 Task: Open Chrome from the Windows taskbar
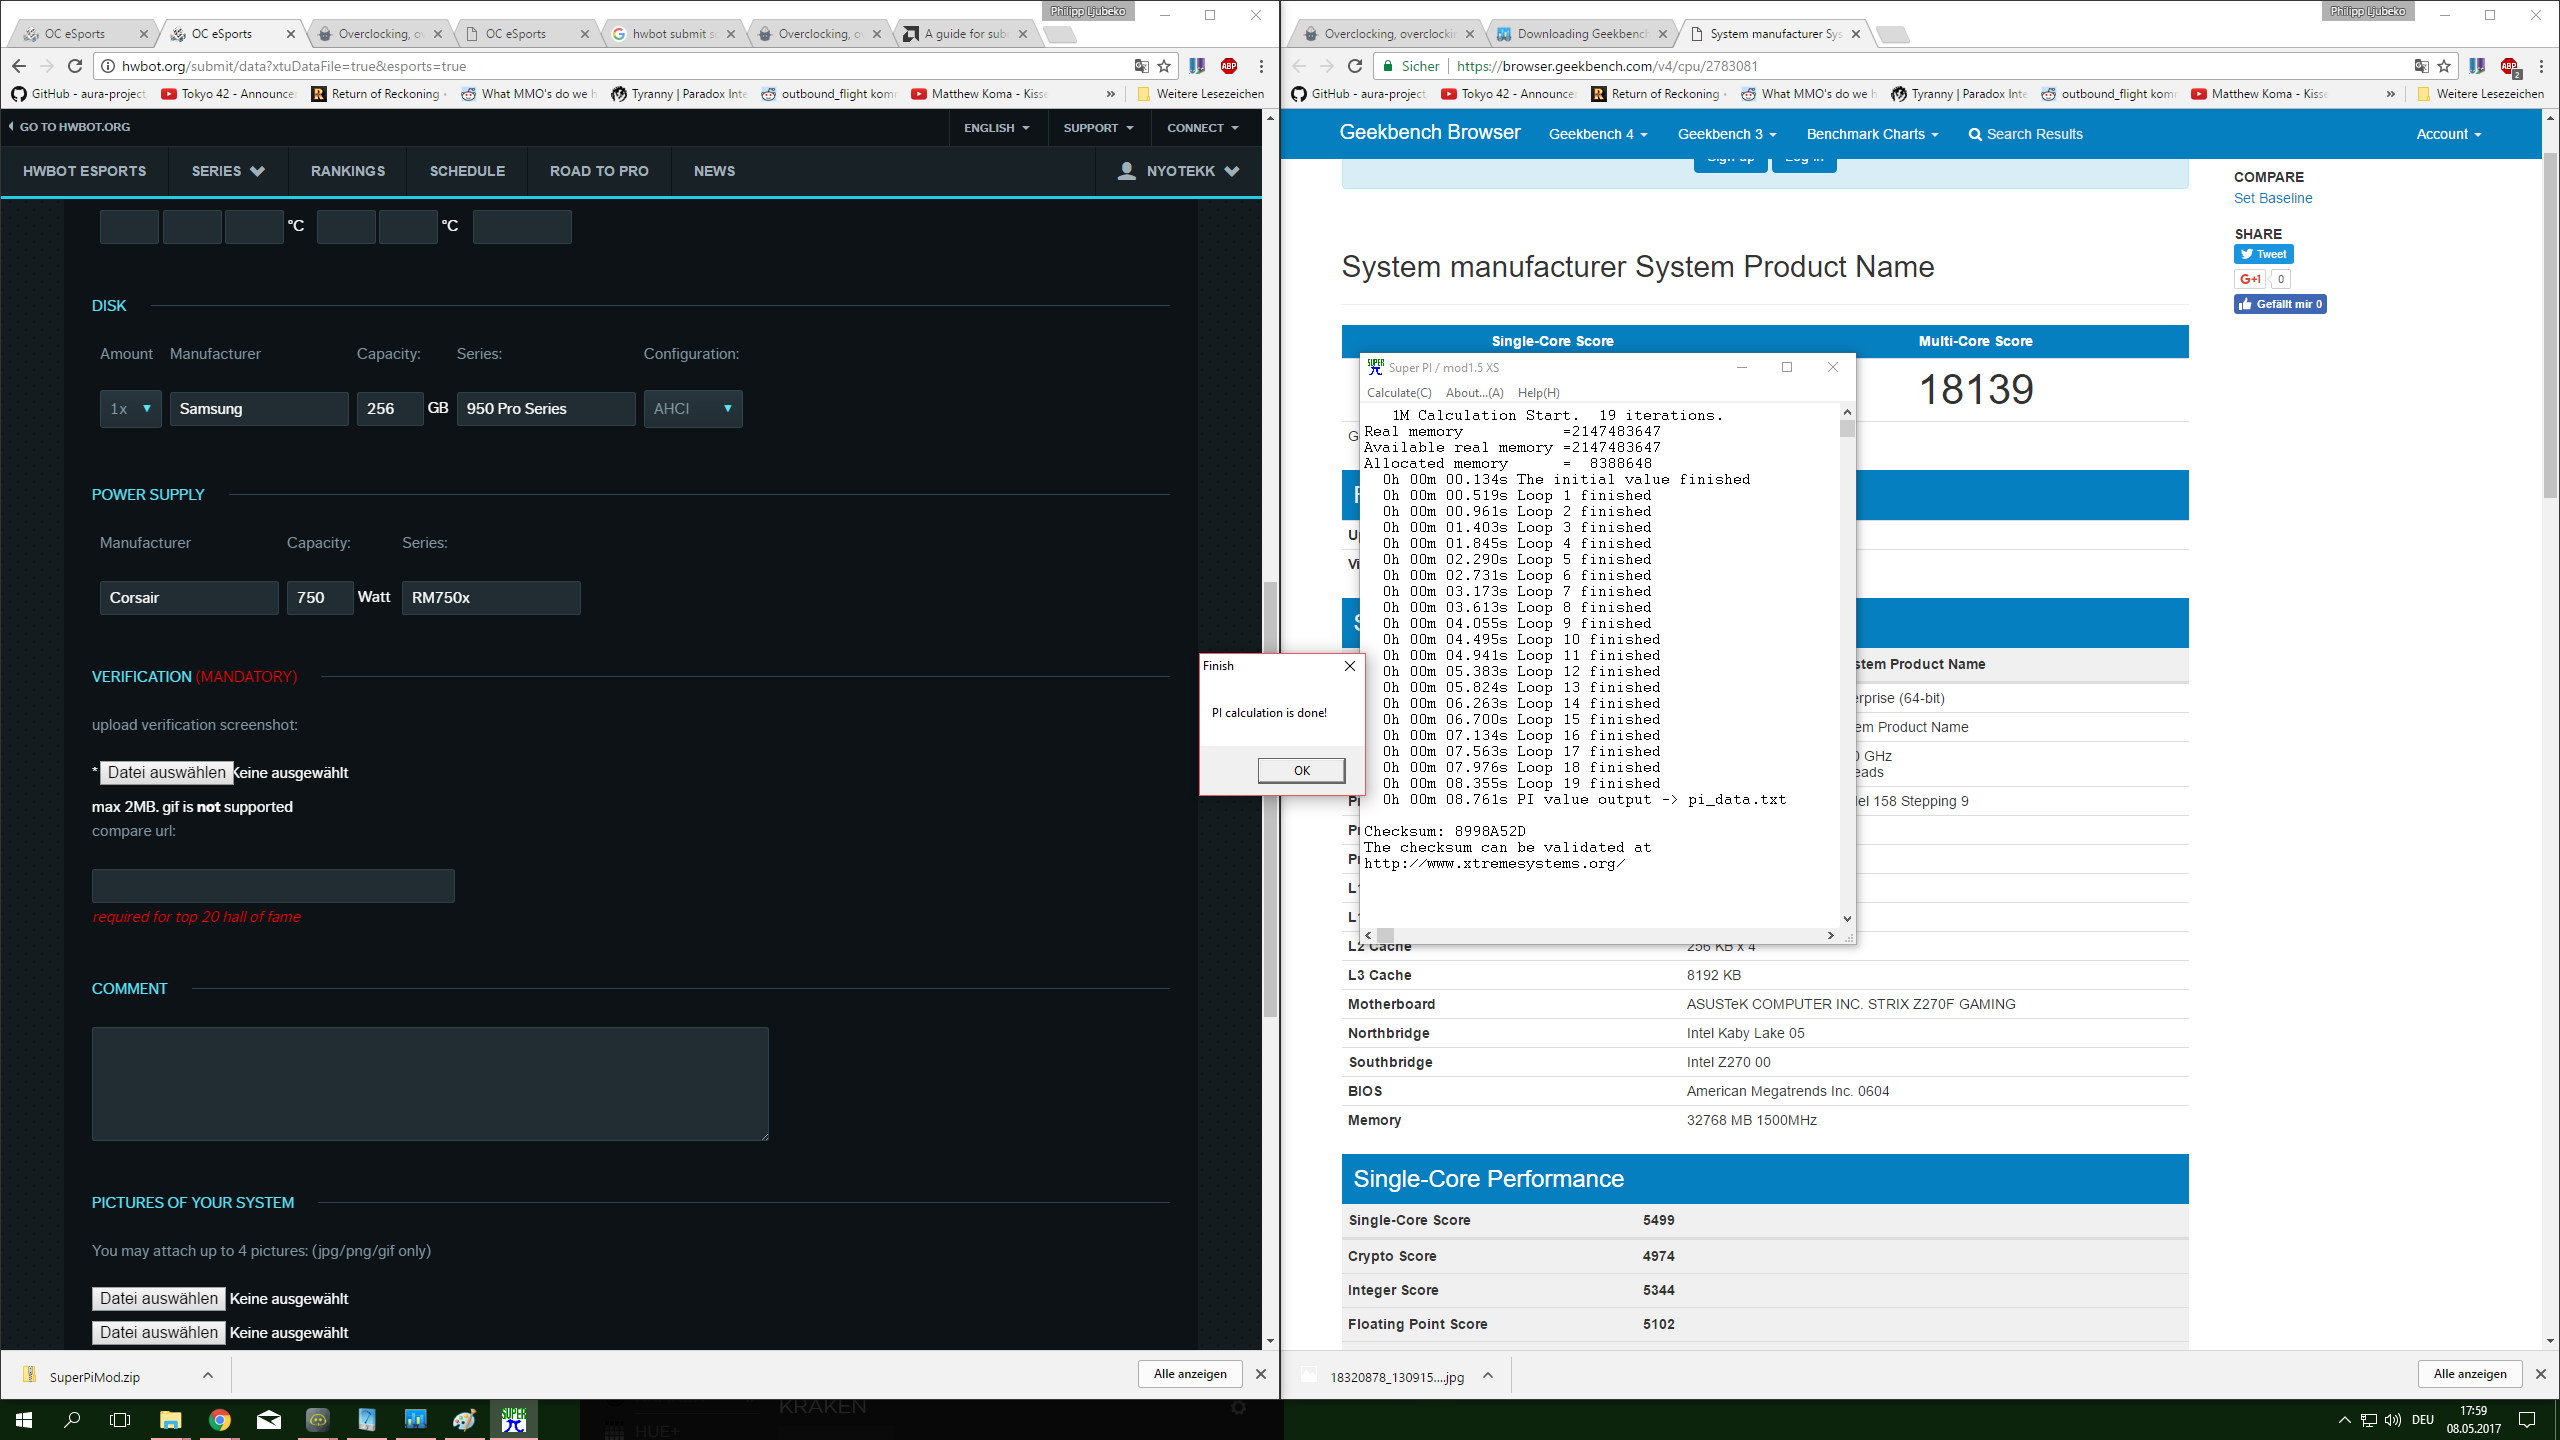[x=220, y=1419]
